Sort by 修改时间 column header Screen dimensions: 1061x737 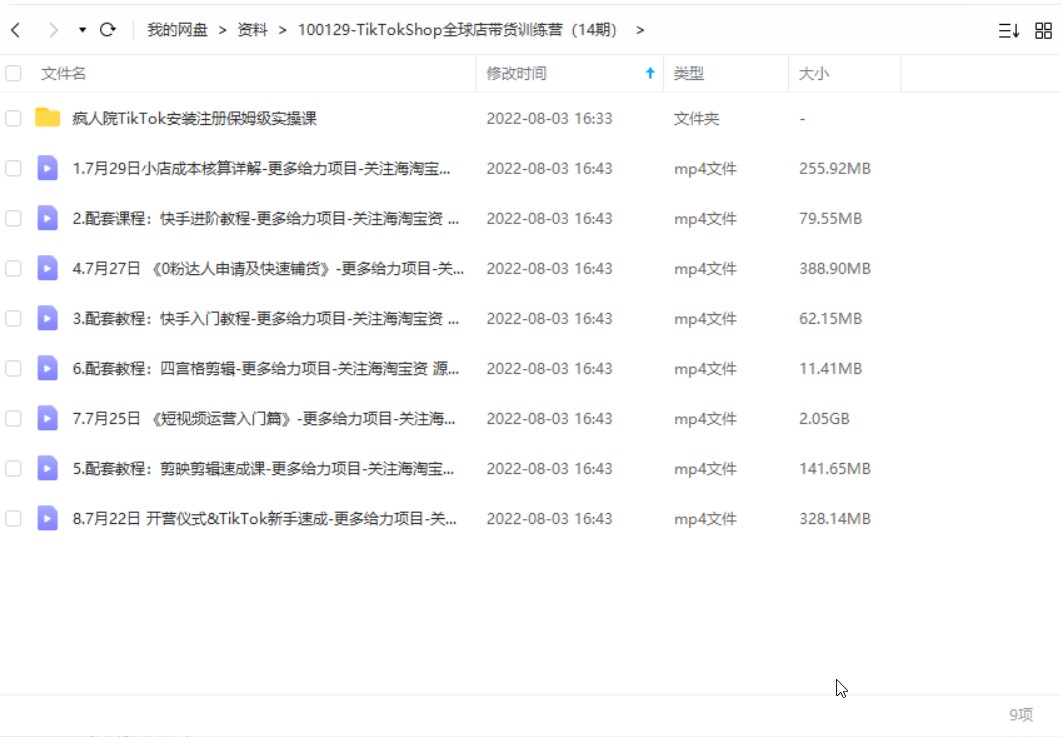(x=516, y=73)
